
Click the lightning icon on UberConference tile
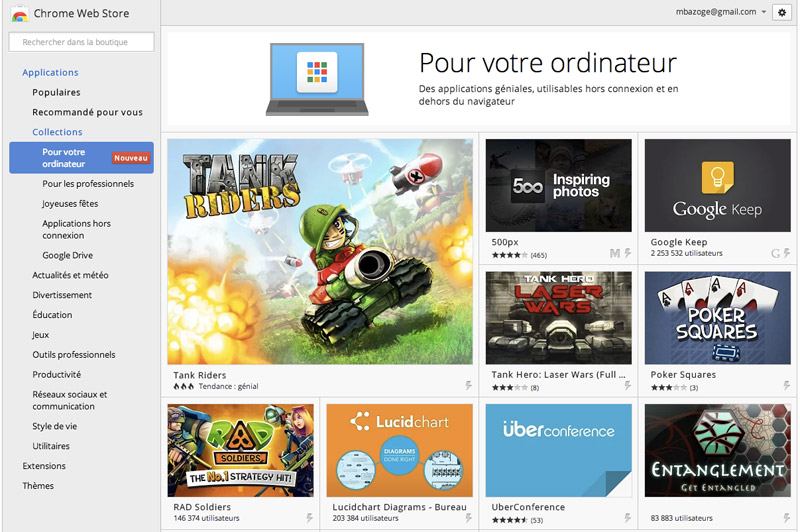(628, 518)
